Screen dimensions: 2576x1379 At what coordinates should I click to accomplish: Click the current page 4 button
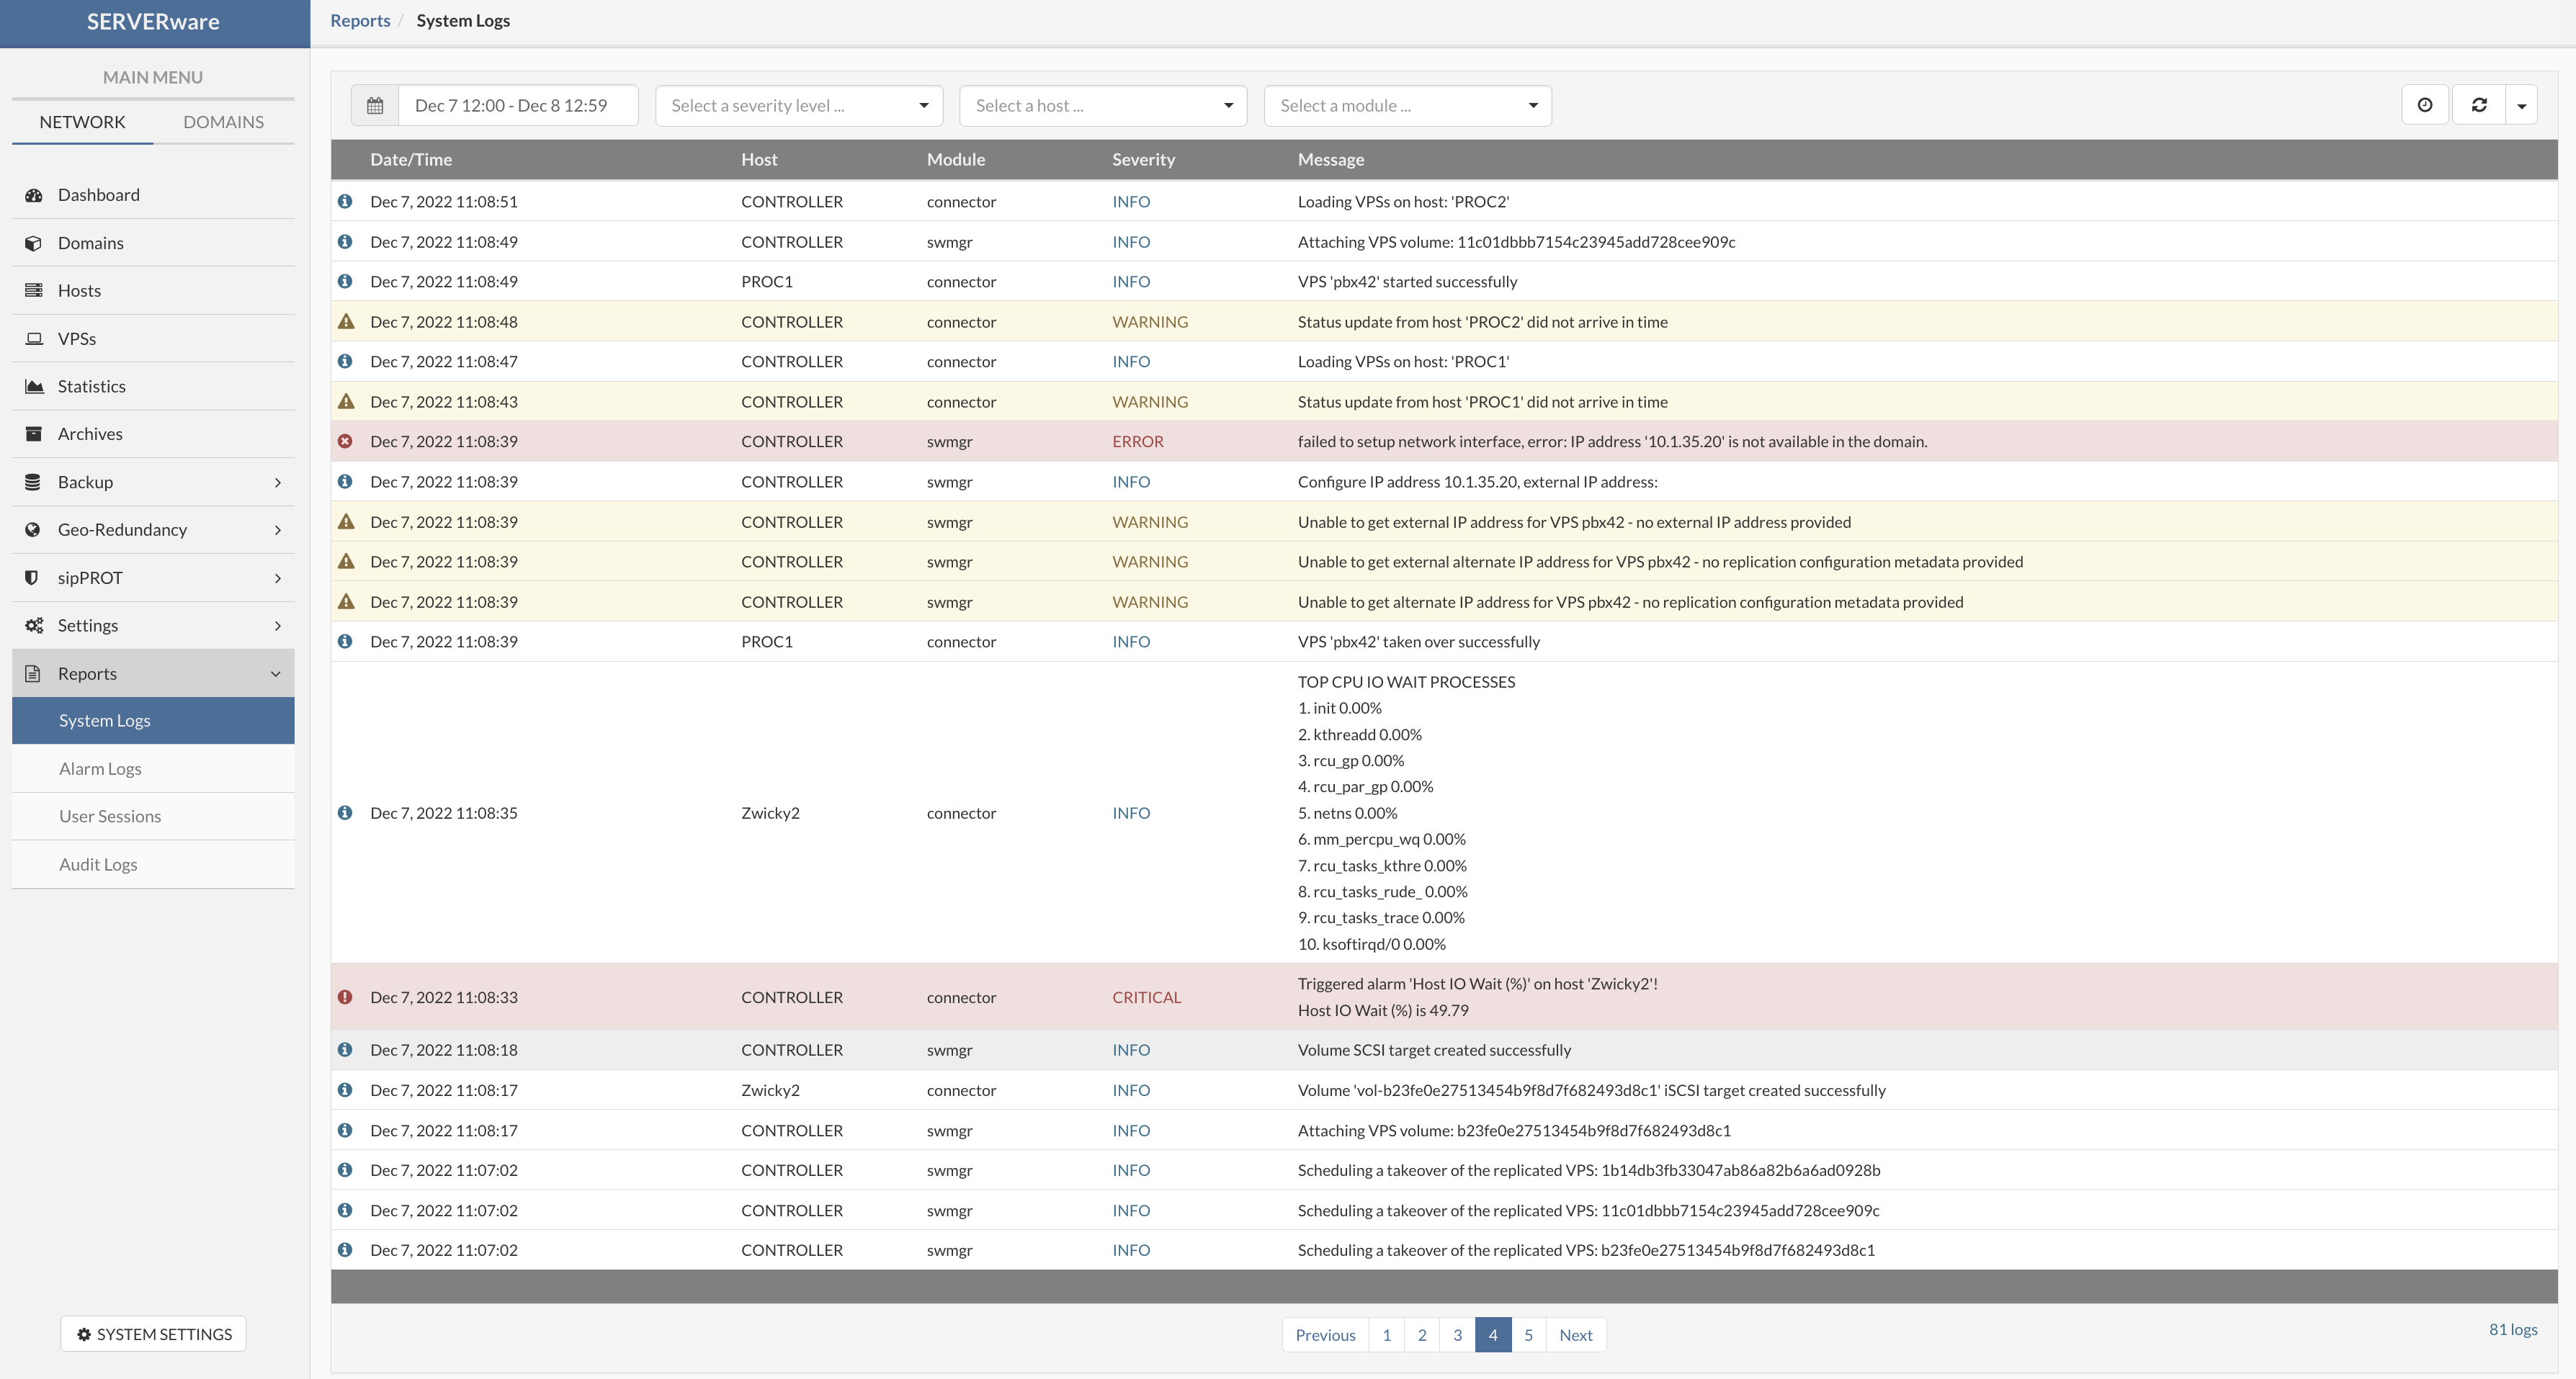coord(1493,1335)
